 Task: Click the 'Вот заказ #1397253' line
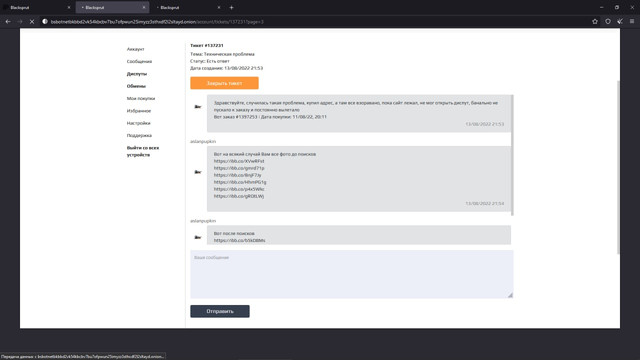[x=270, y=117]
